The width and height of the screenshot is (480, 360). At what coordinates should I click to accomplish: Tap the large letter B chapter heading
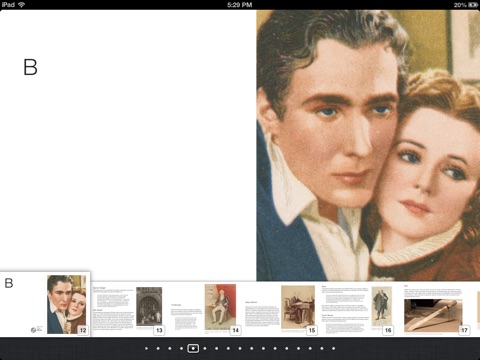click(30, 67)
